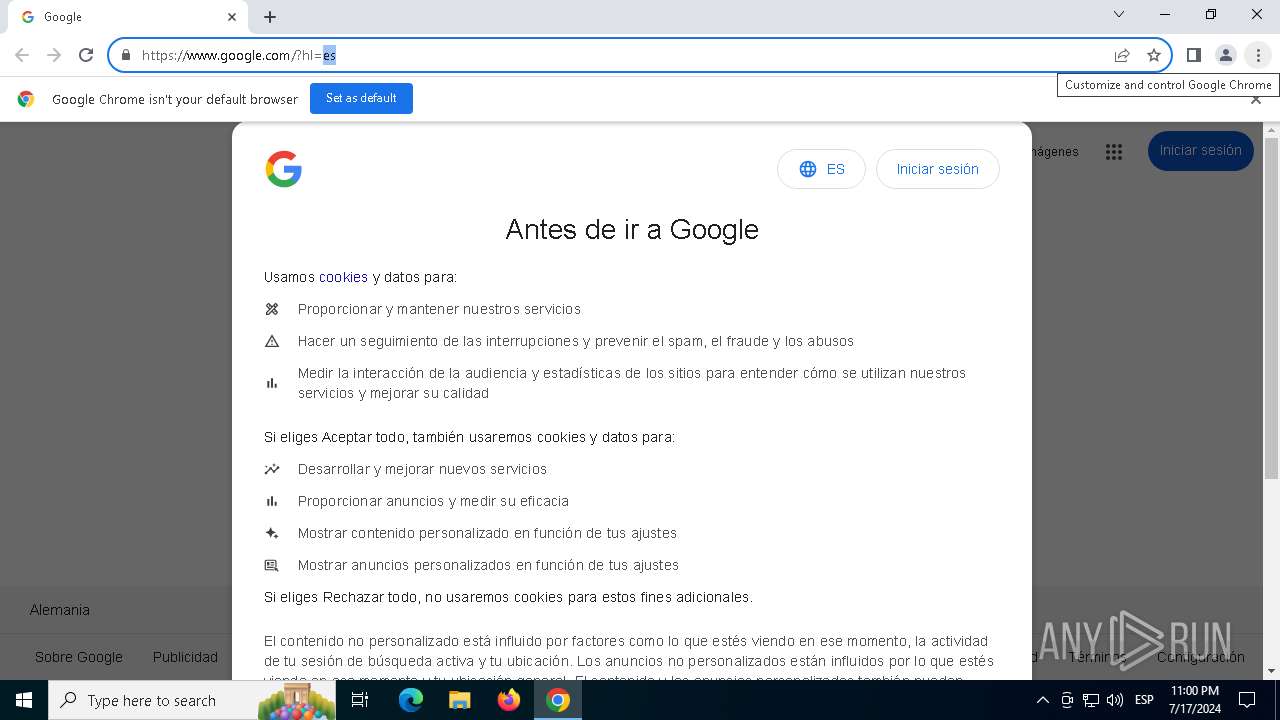Click the taskbar search highlight image

click(296, 700)
